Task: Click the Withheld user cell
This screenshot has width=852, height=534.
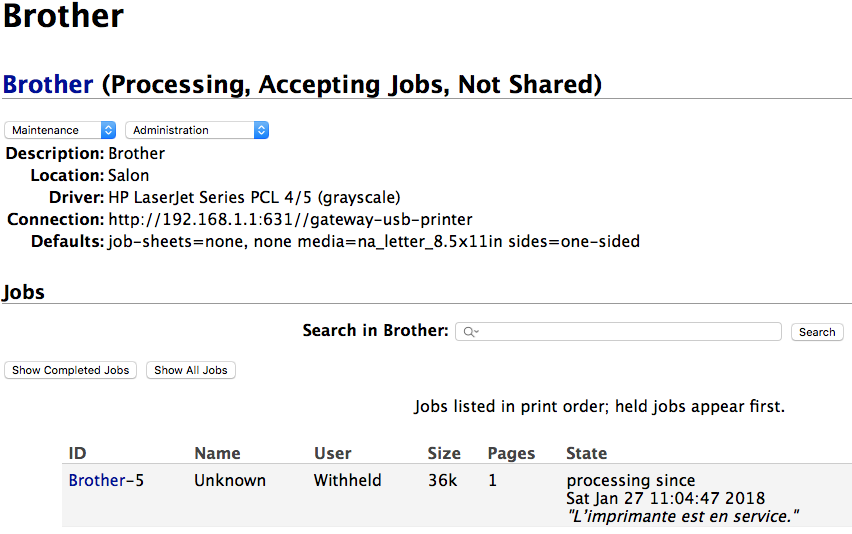Action: pyautogui.click(x=347, y=481)
